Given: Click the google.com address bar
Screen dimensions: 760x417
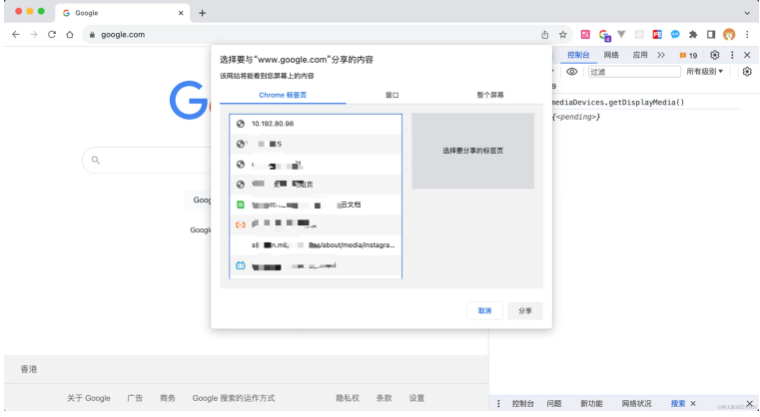Looking at the screenshot, I should (x=310, y=34).
